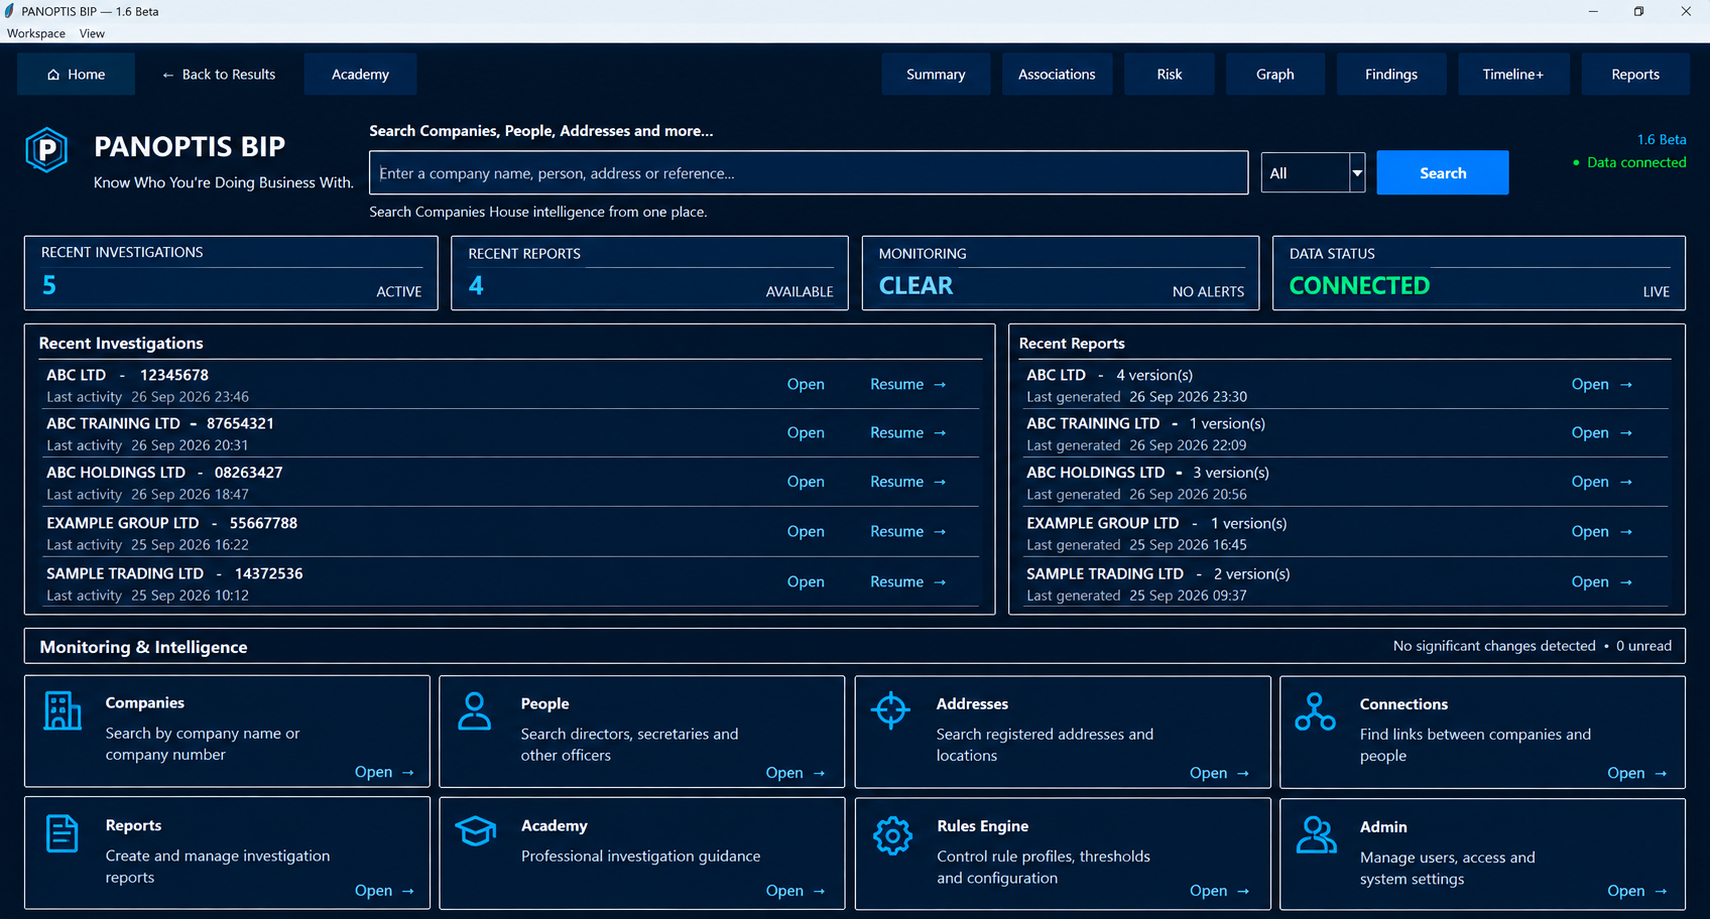Click the Academy graduation cap icon

click(476, 831)
